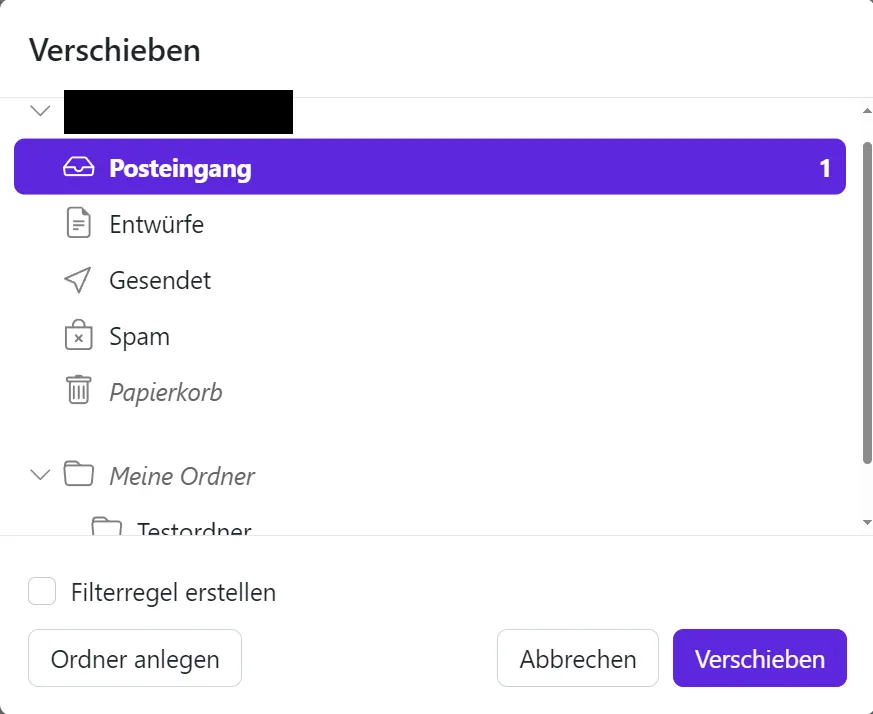Click the unread count badge on Posteingang

pyautogui.click(x=824, y=167)
